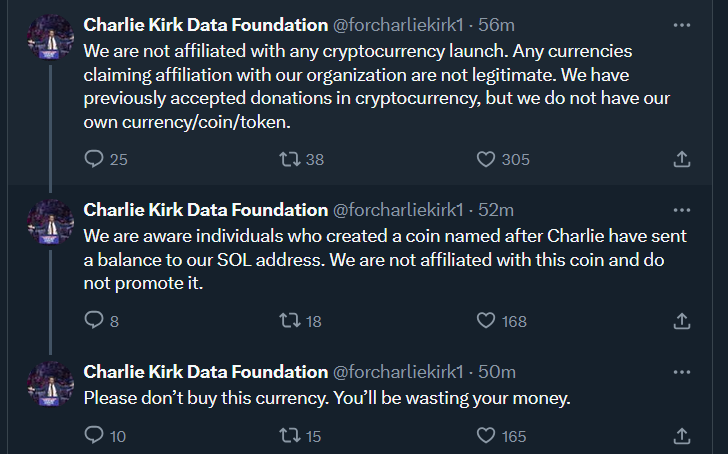Like the tweet with 305 likes
This screenshot has height=454, width=728.
click(486, 159)
